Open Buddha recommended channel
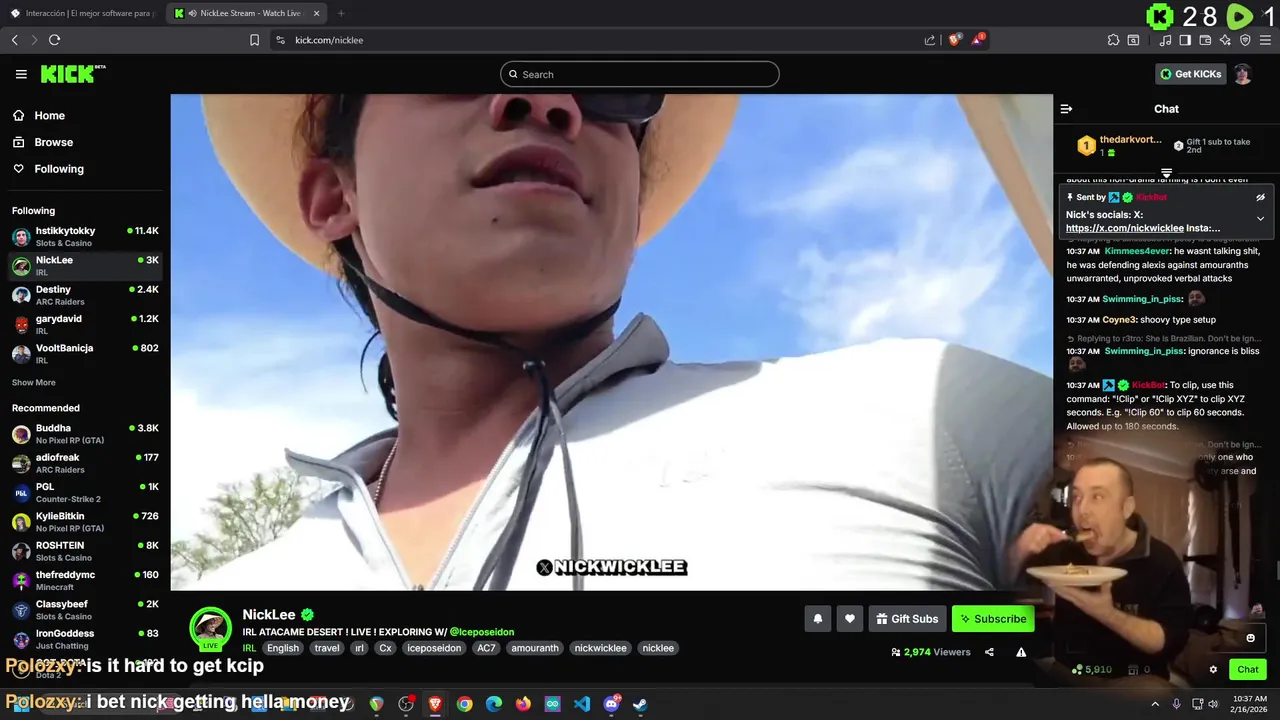1280x720 pixels. 85,433
